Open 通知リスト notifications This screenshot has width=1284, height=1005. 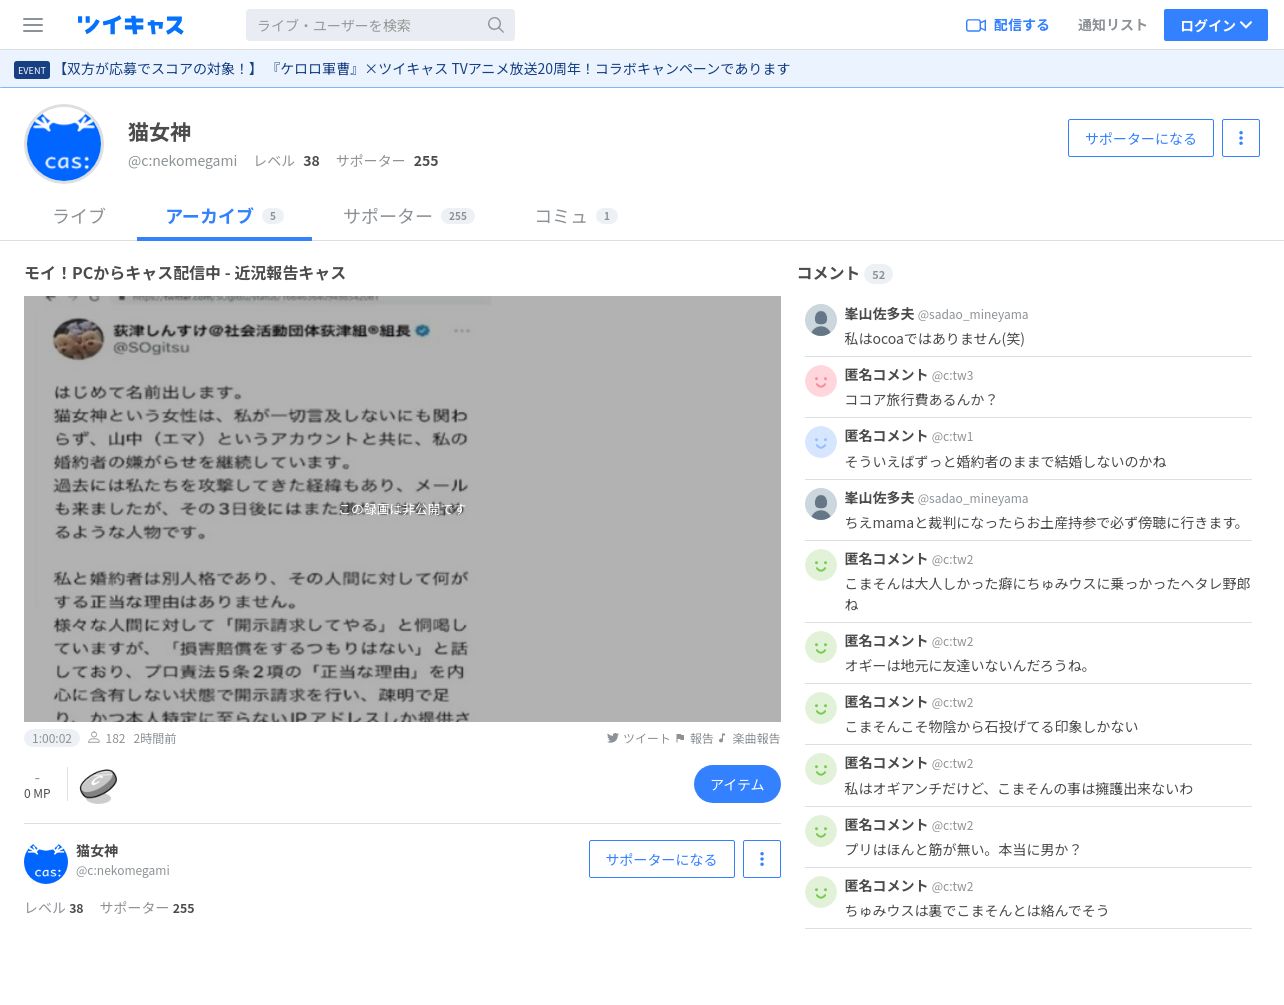click(x=1112, y=25)
